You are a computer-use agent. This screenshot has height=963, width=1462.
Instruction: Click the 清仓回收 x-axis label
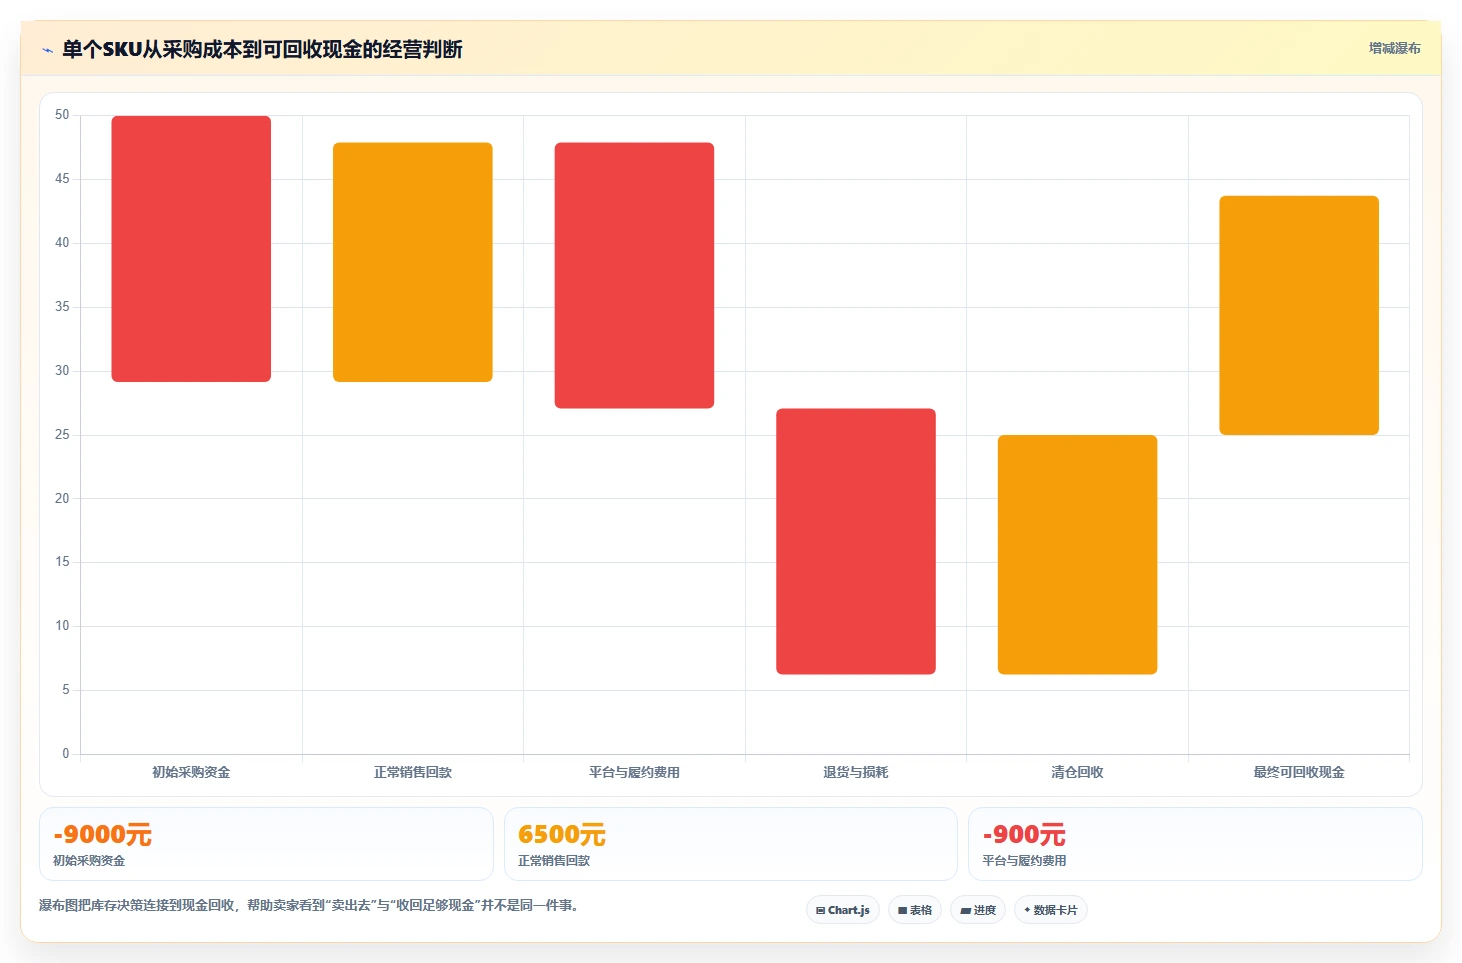pyautogui.click(x=1077, y=772)
